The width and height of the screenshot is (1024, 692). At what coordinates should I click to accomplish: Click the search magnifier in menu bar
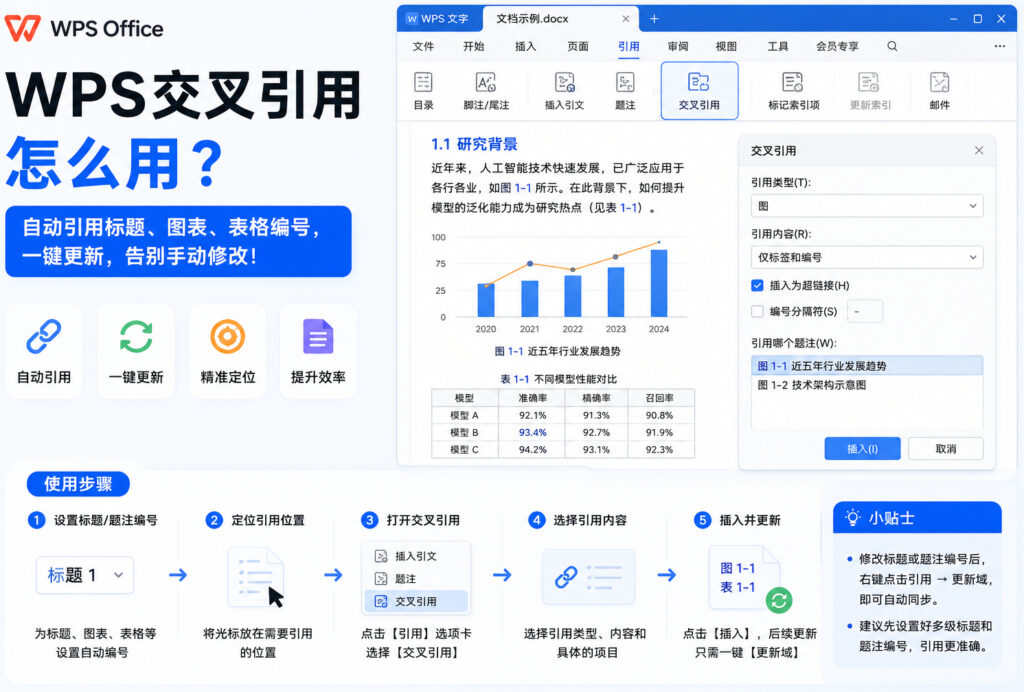[892, 46]
